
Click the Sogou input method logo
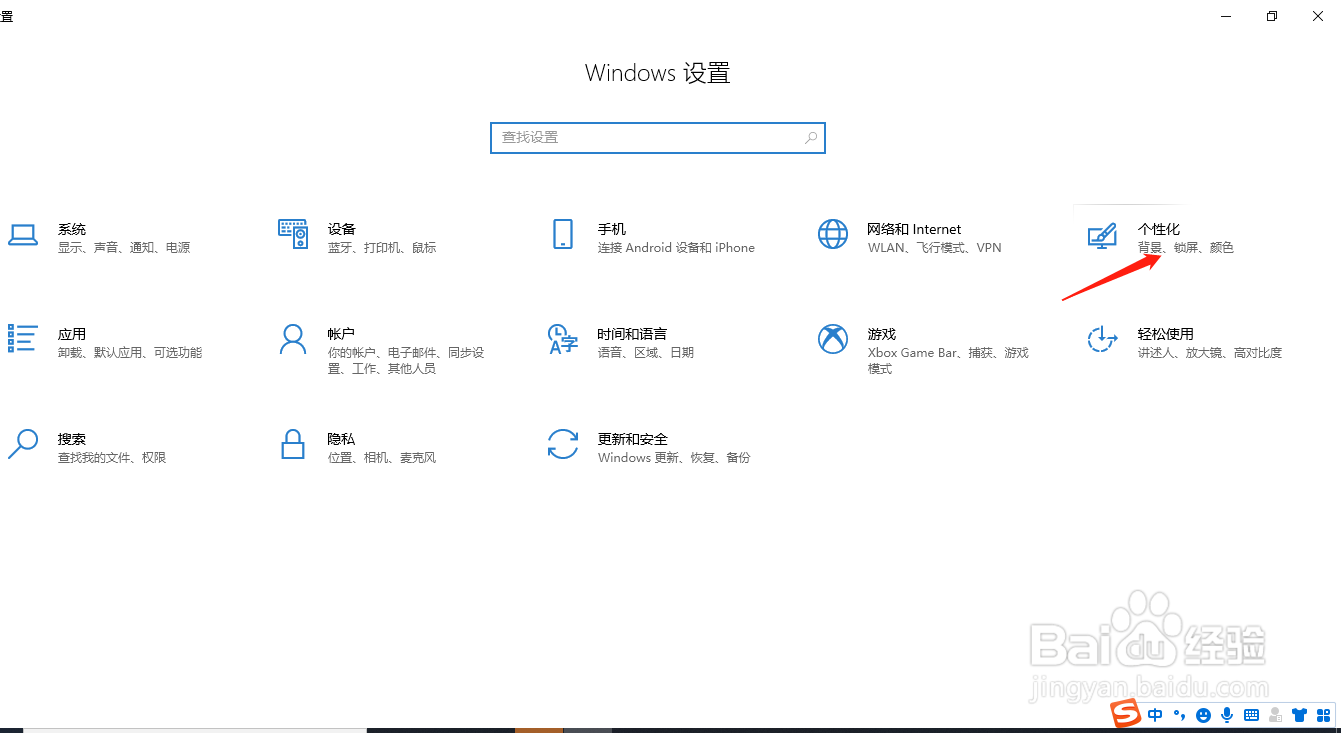coord(1126,714)
